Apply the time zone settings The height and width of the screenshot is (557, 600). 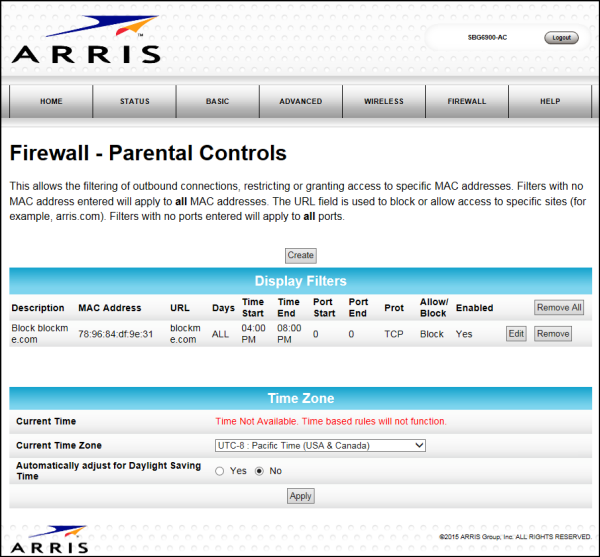pos(300,496)
